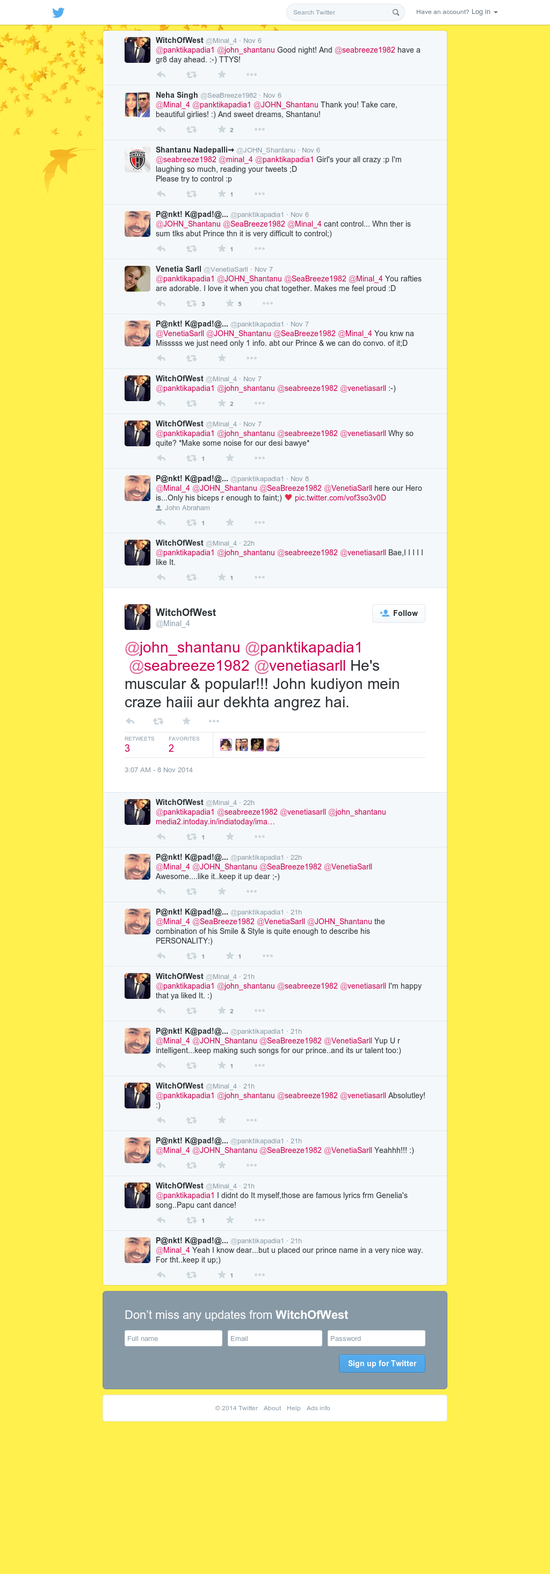Click Sign up for Twitter button
This screenshot has height=1574, width=550.
(x=382, y=1363)
